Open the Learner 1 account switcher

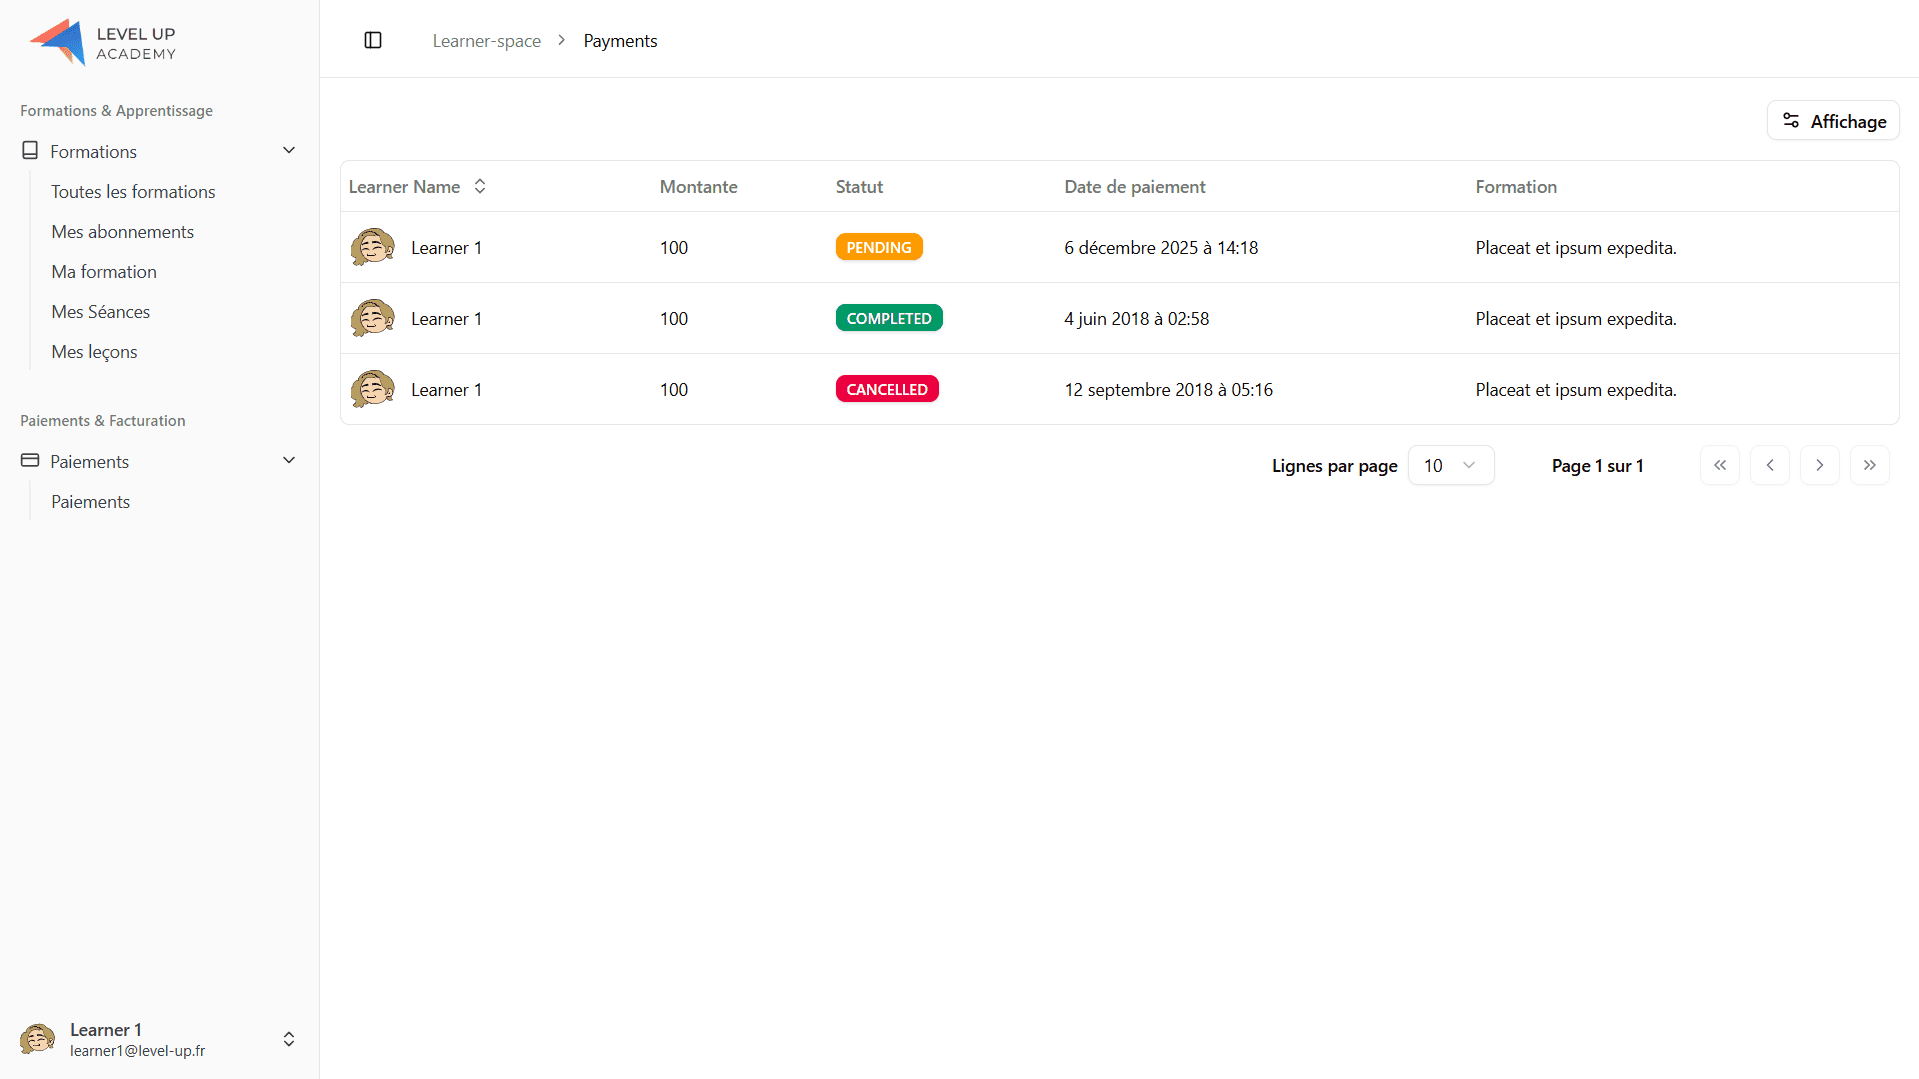(x=289, y=1039)
